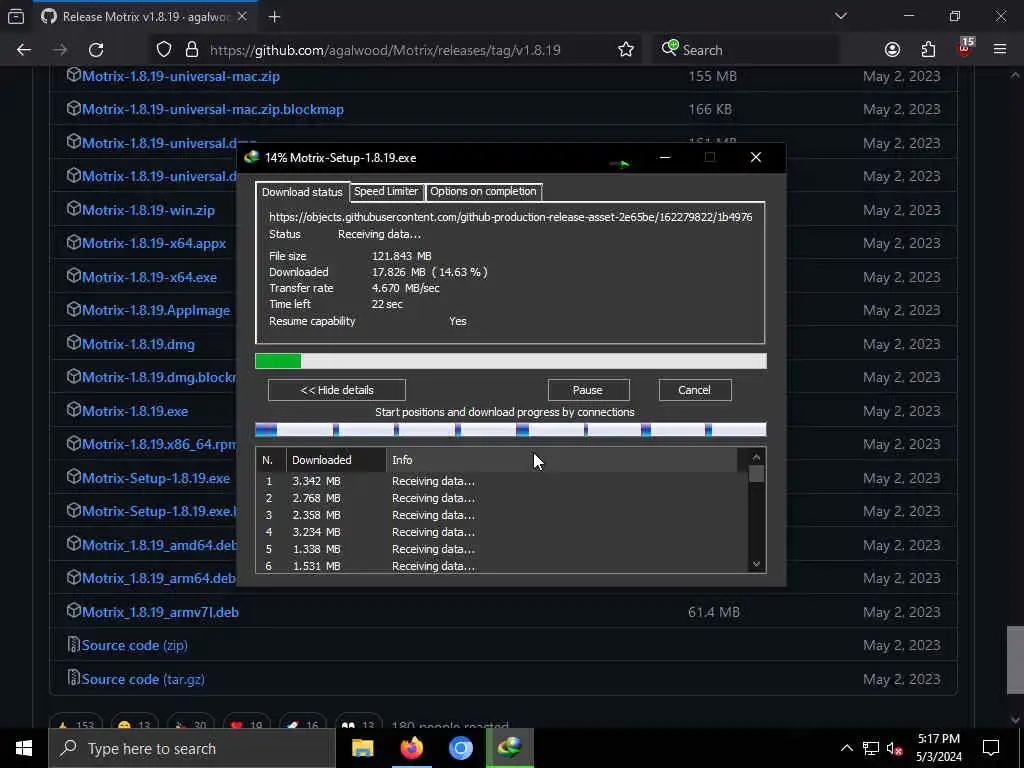The height and width of the screenshot is (768, 1024).
Task: Download Motrix_1.8.19_armv7l.deb
Action: (x=161, y=613)
